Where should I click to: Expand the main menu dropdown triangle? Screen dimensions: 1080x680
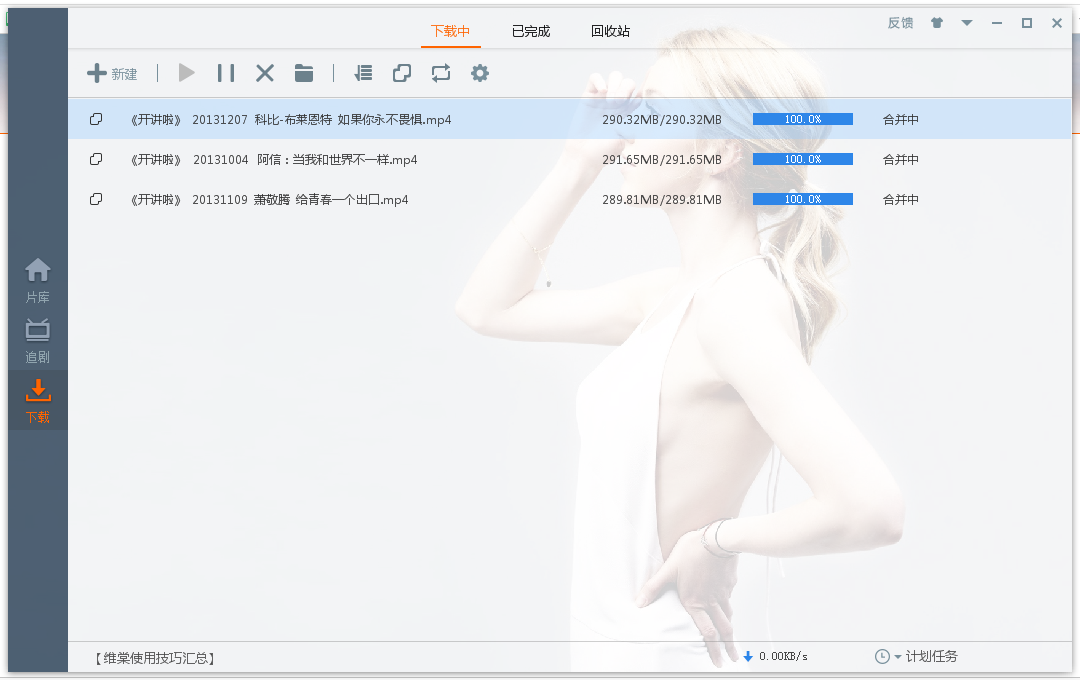967,23
